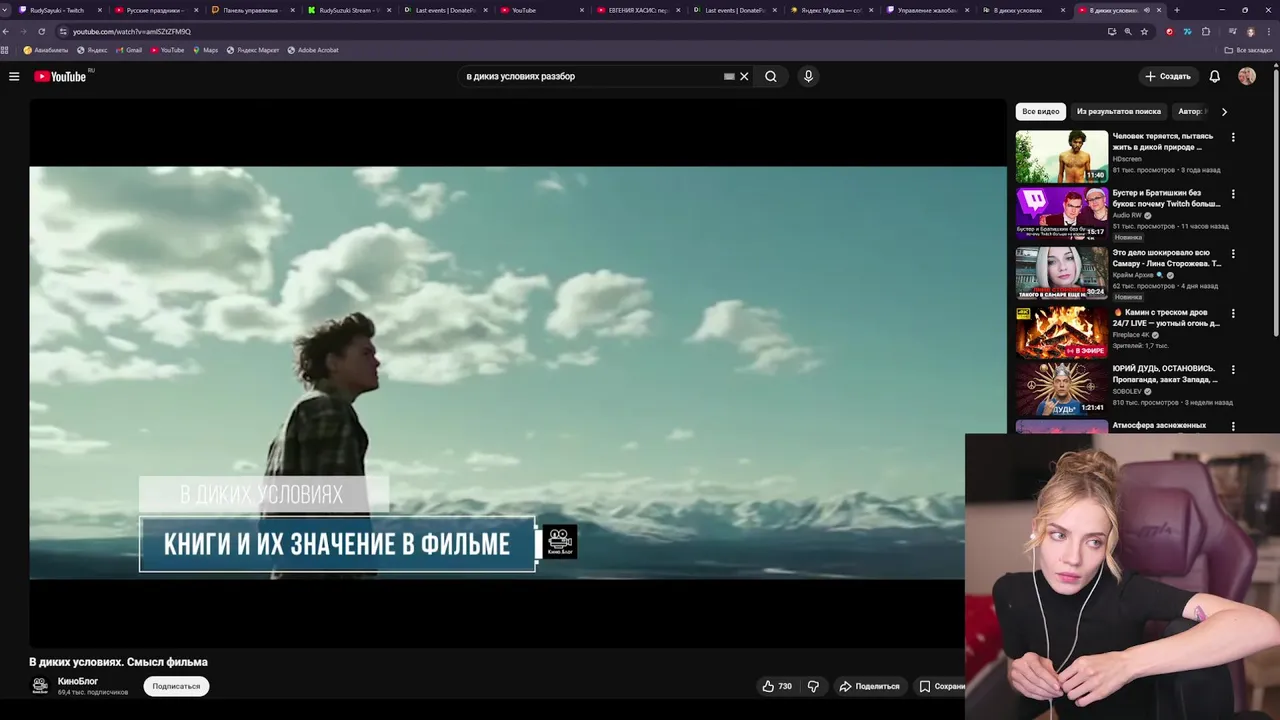Click 'Создать' create button
1280x720 pixels.
point(1168,76)
